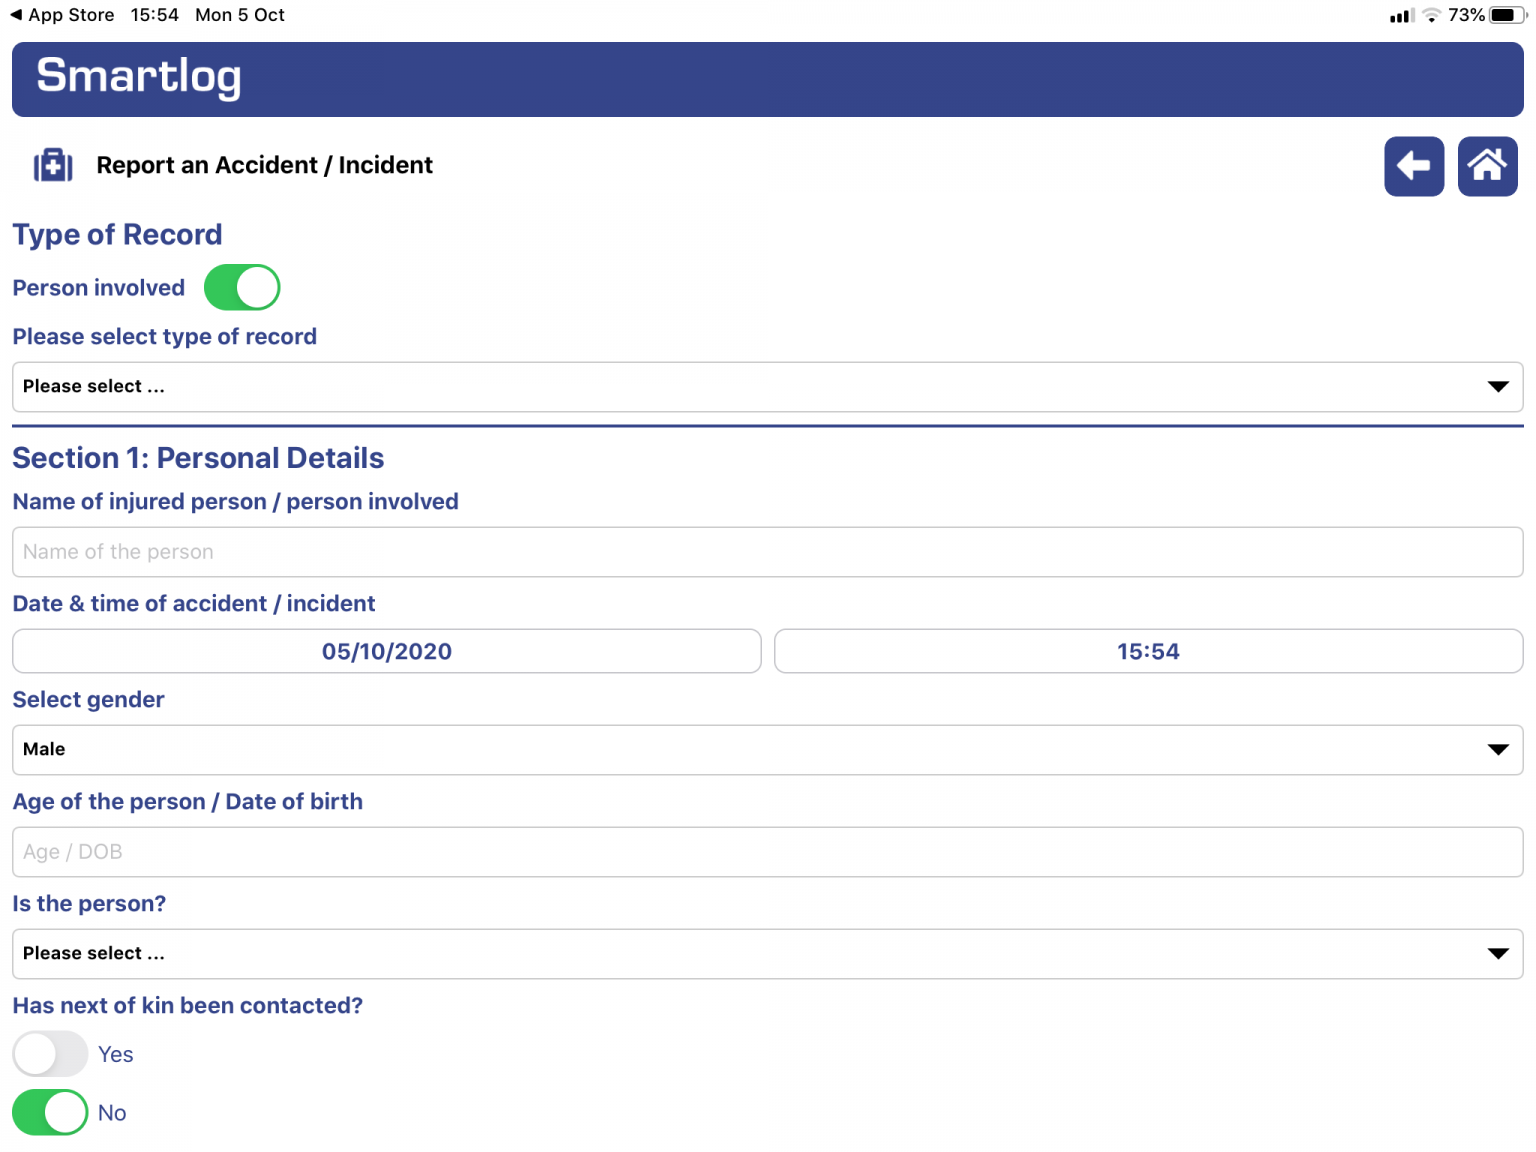1536x1152 pixels.
Task: Go home using the house icon
Action: 1487,166
